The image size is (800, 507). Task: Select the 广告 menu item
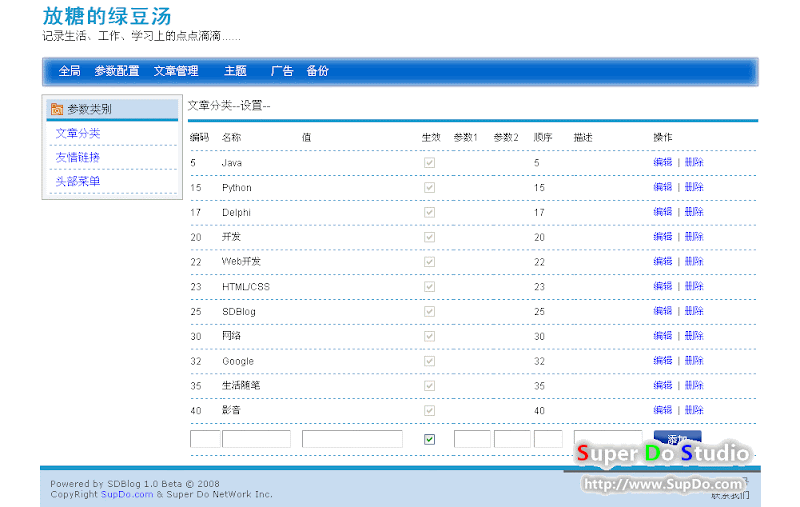tap(282, 71)
